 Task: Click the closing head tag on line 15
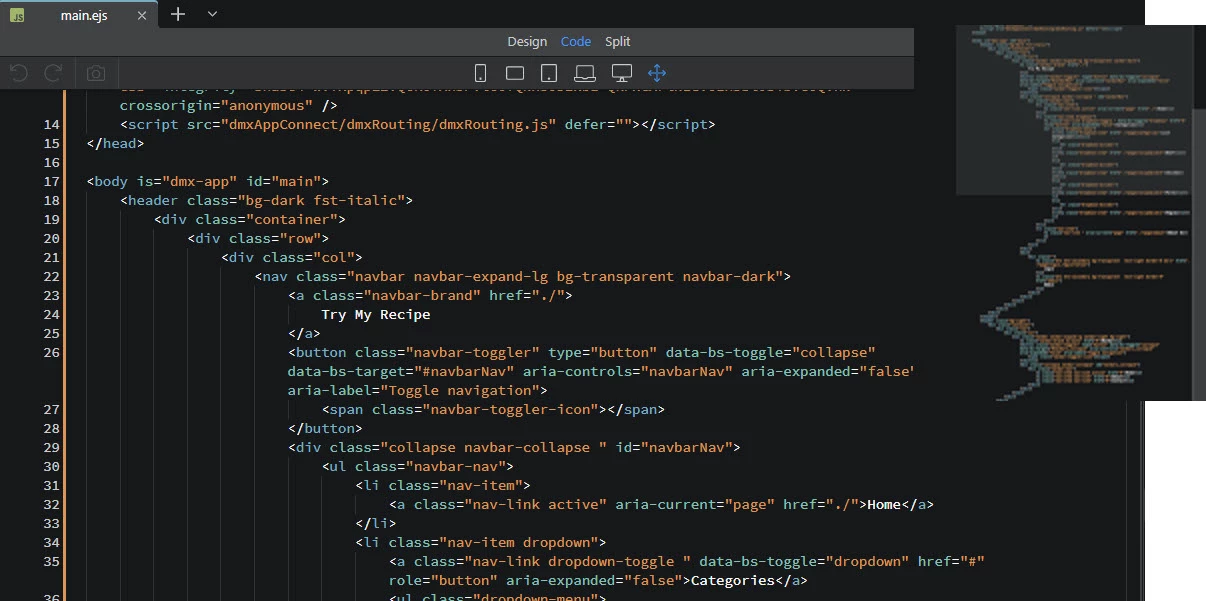[115, 143]
